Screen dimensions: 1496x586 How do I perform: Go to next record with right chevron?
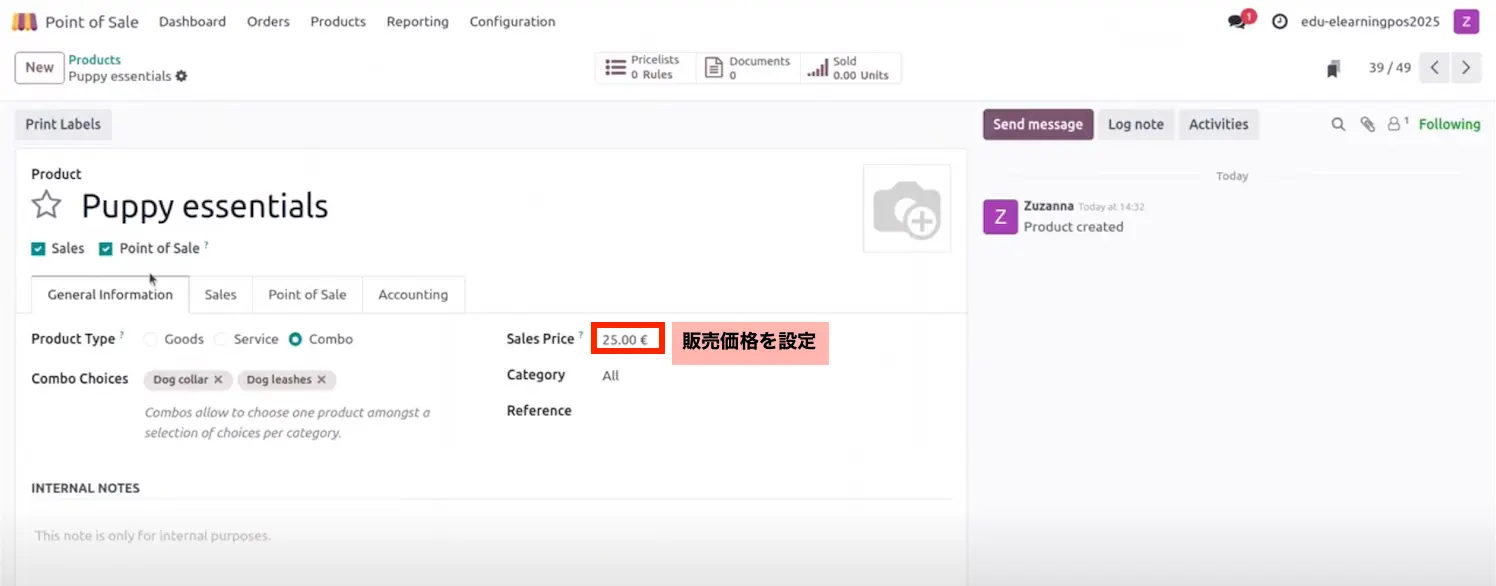click(x=1466, y=68)
